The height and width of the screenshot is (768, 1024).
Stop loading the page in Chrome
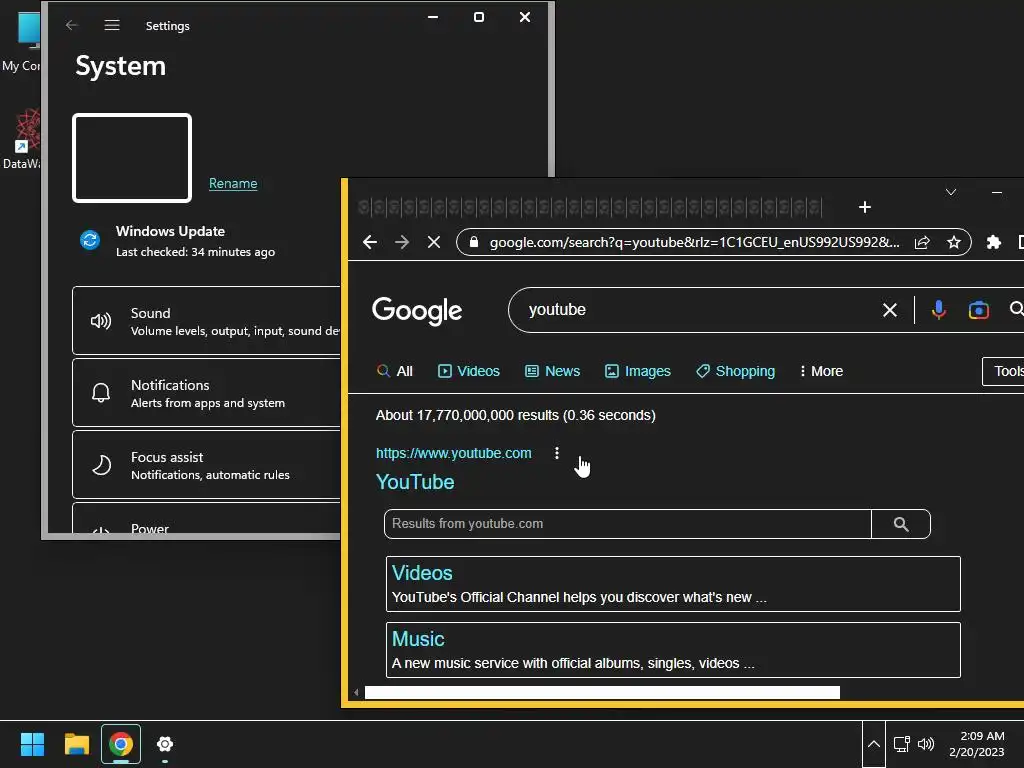point(434,242)
